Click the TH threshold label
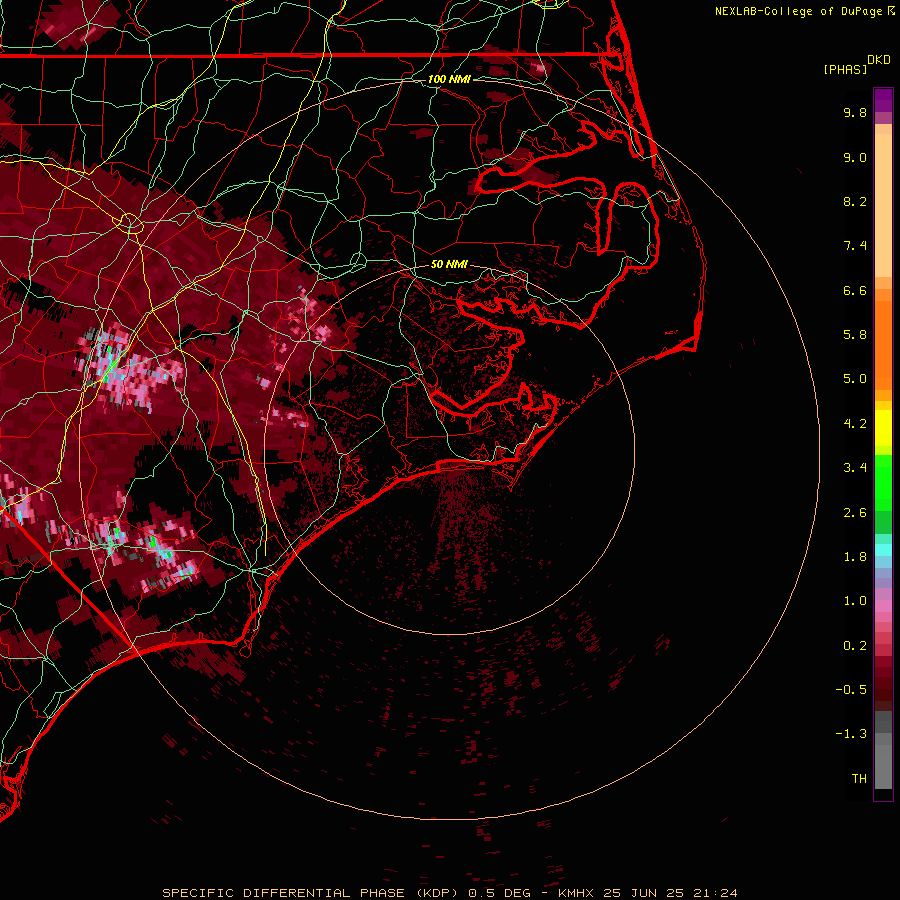This screenshot has width=900, height=900. (859, 778)
